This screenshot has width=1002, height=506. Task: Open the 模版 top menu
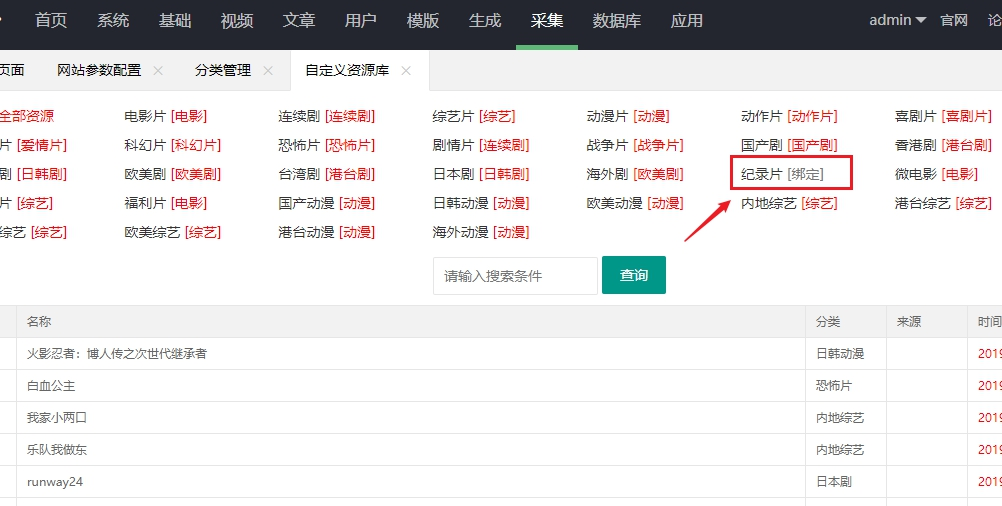pyautogui.click(x=423, y=20)
